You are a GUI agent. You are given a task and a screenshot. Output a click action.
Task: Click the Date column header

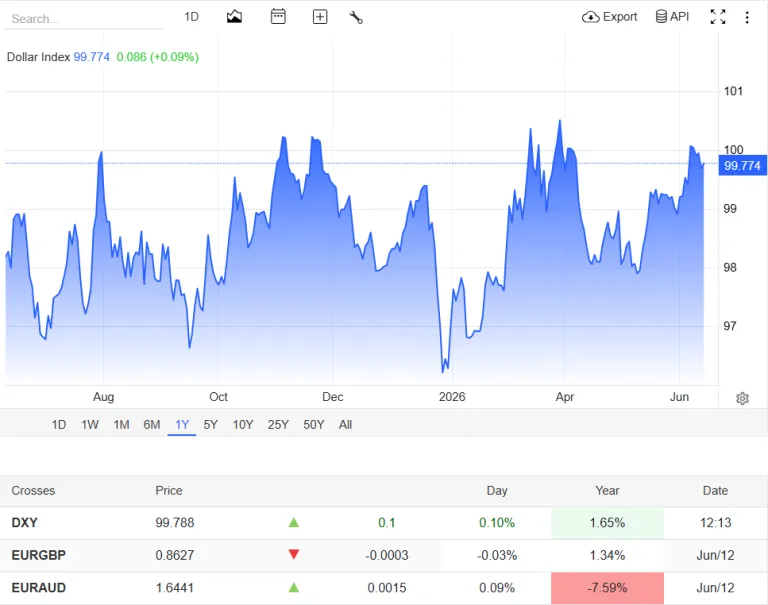click(x=716, y=490)
